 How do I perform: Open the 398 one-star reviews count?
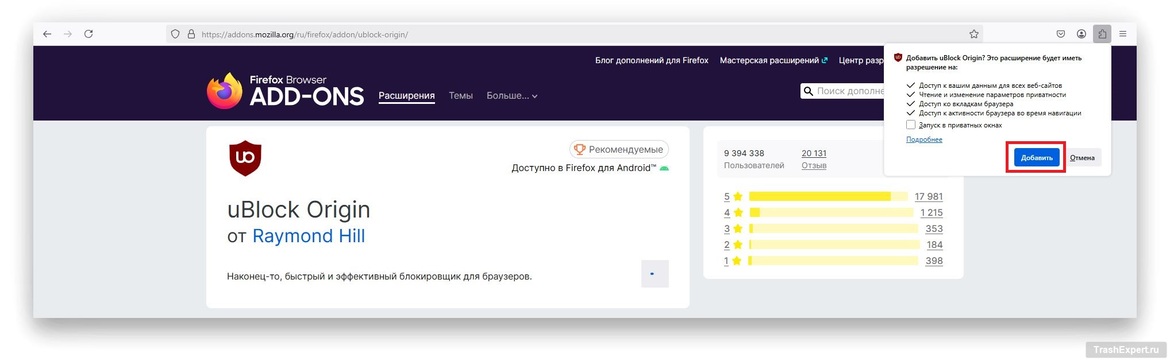pos(934,260)
